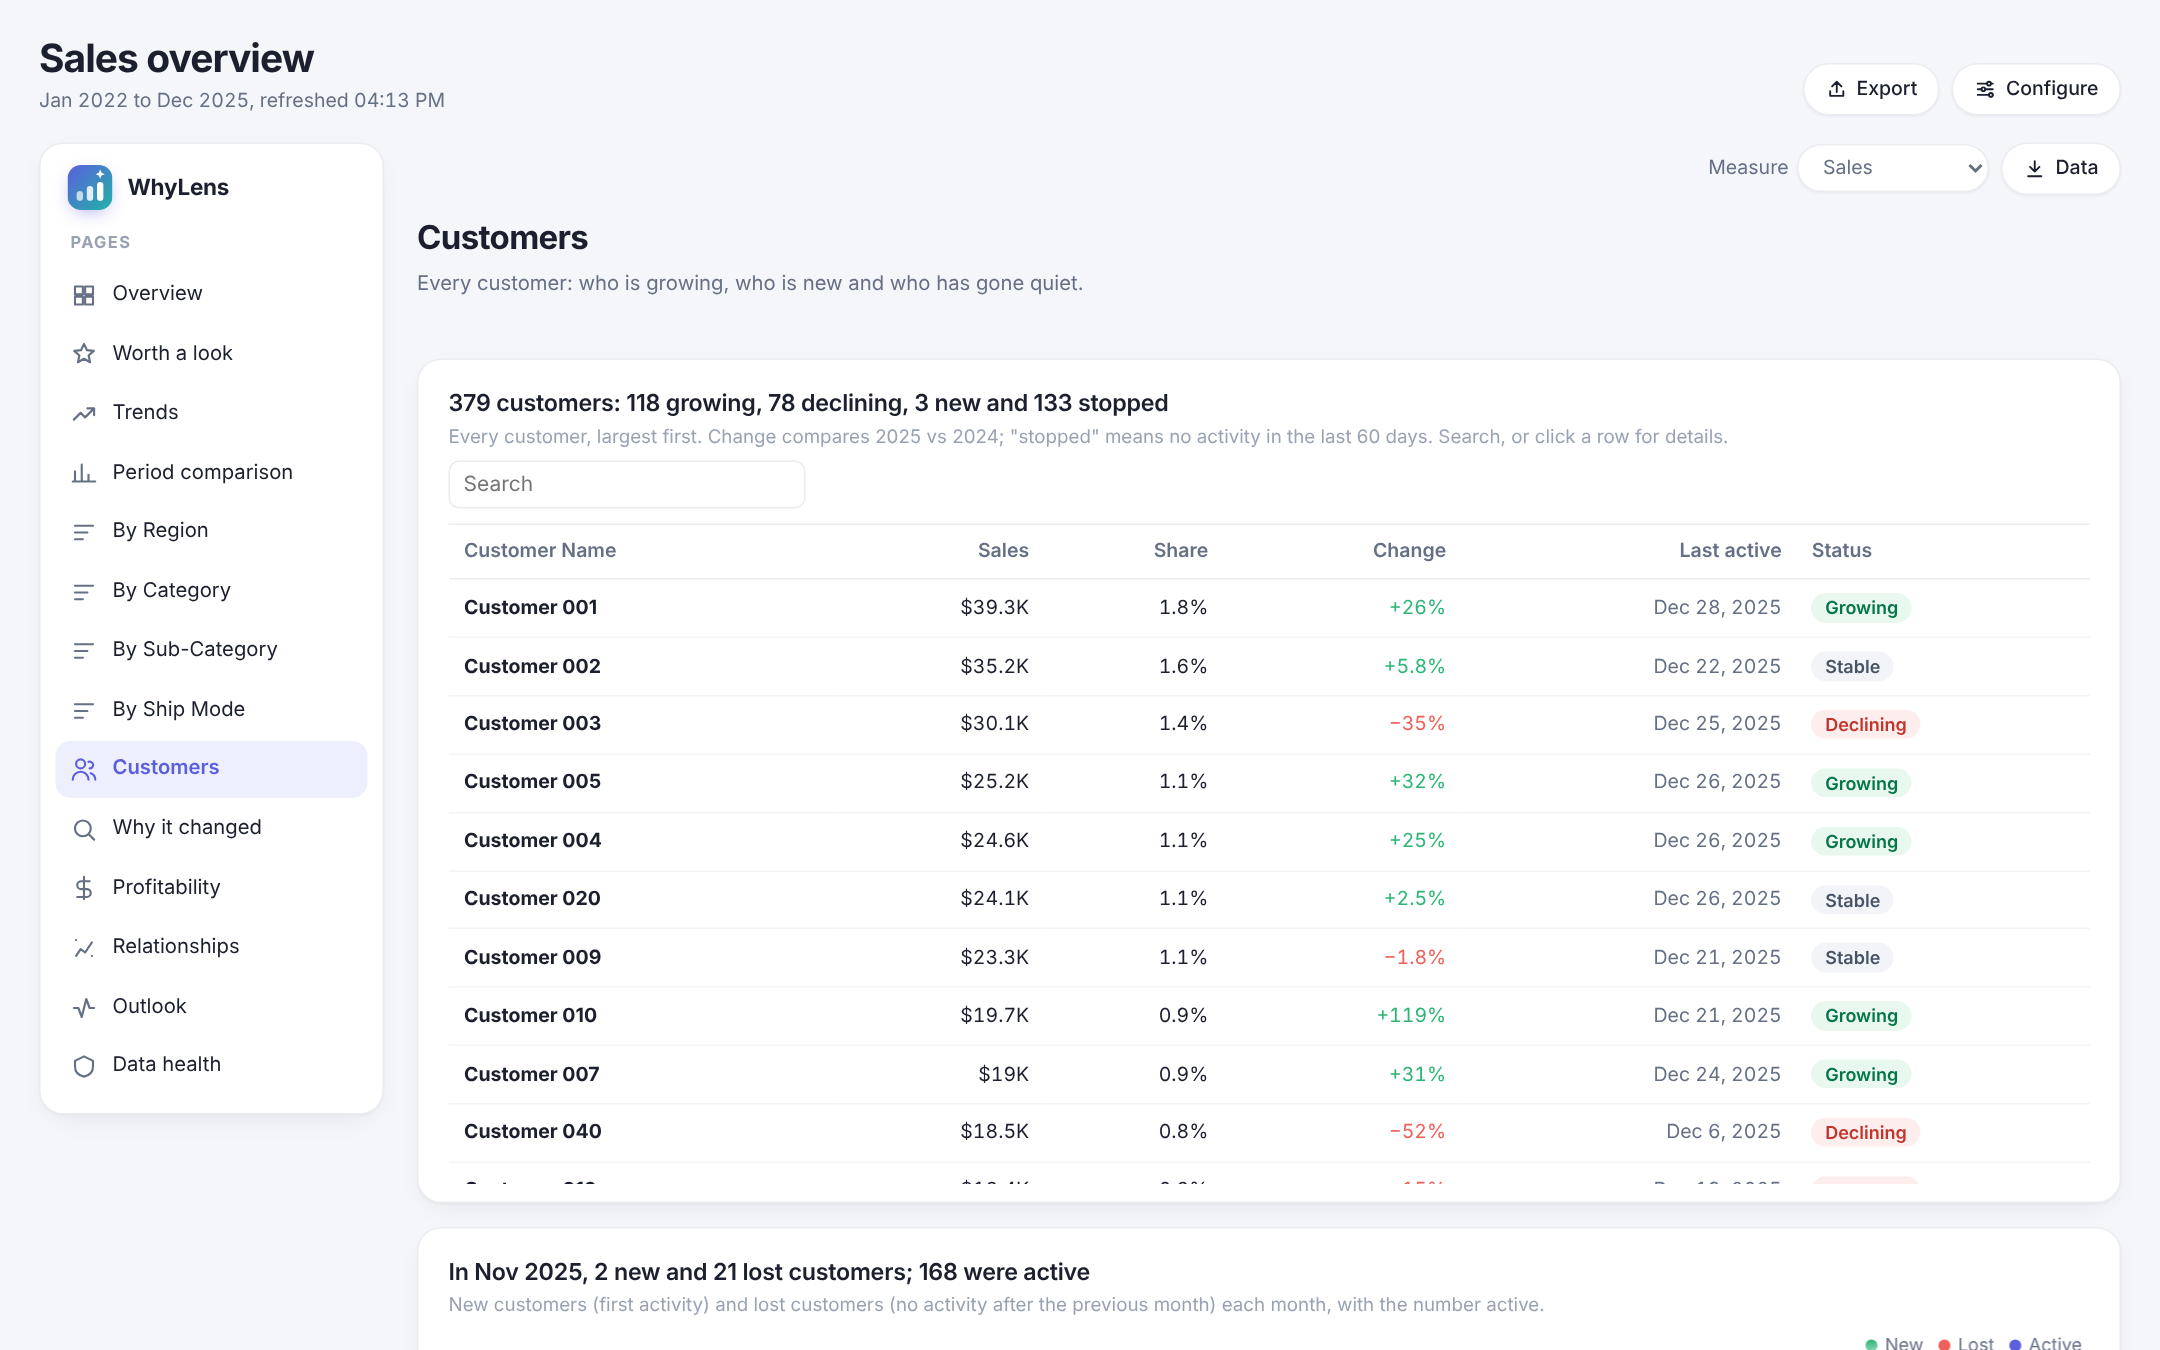Click the Worth a look star icon
Image resolution: width=2160 pixels, height=1350 pixels.
point(84,354)
